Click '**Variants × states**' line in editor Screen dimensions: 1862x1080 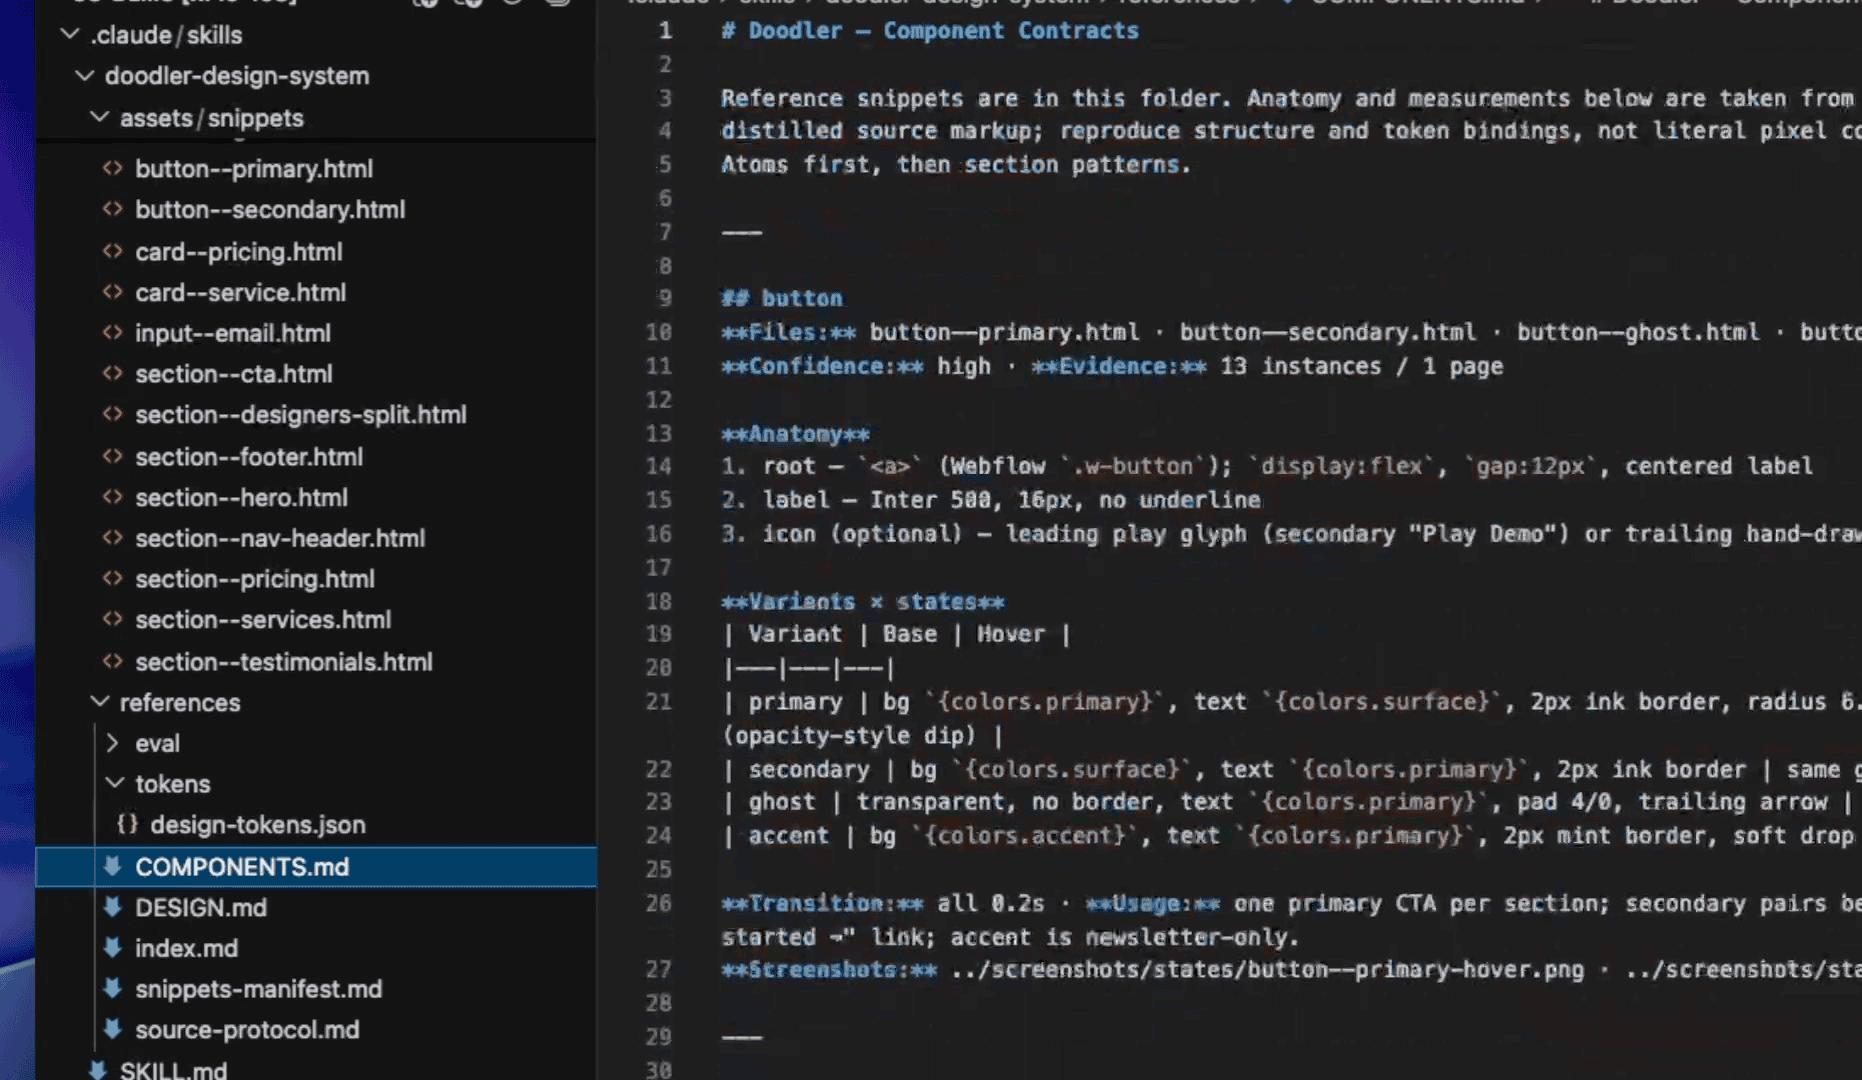[x=862, y=602]
